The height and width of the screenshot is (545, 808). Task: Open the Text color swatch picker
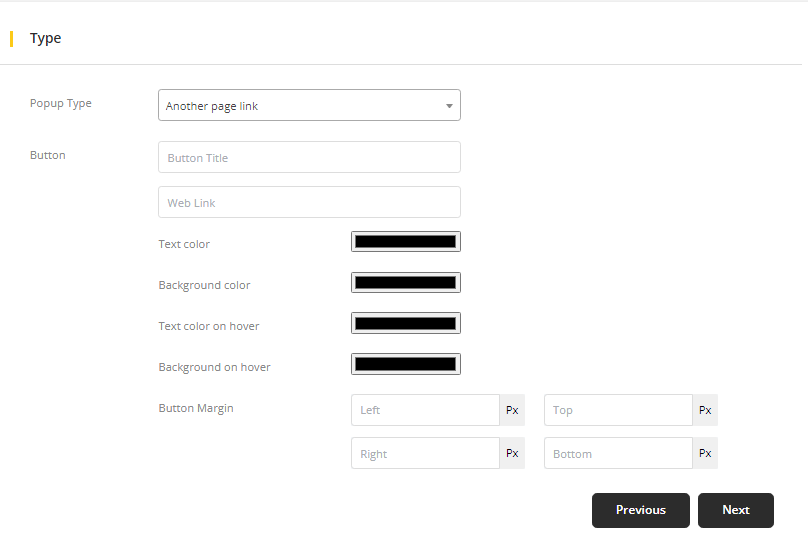[x=405, y=242]
